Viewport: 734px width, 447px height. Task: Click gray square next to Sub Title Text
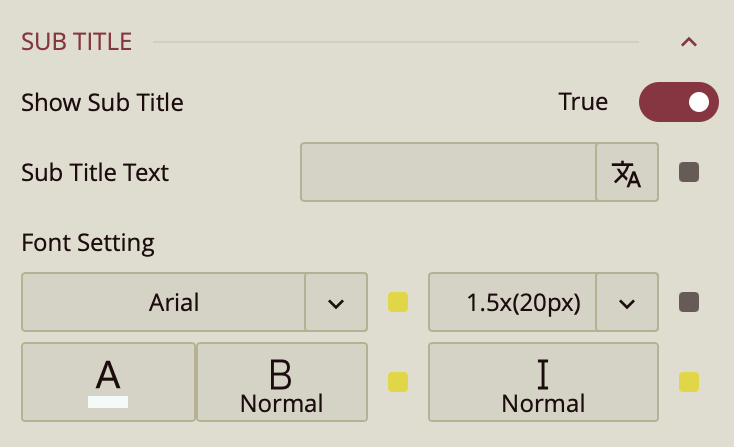(x=689, y=172)
